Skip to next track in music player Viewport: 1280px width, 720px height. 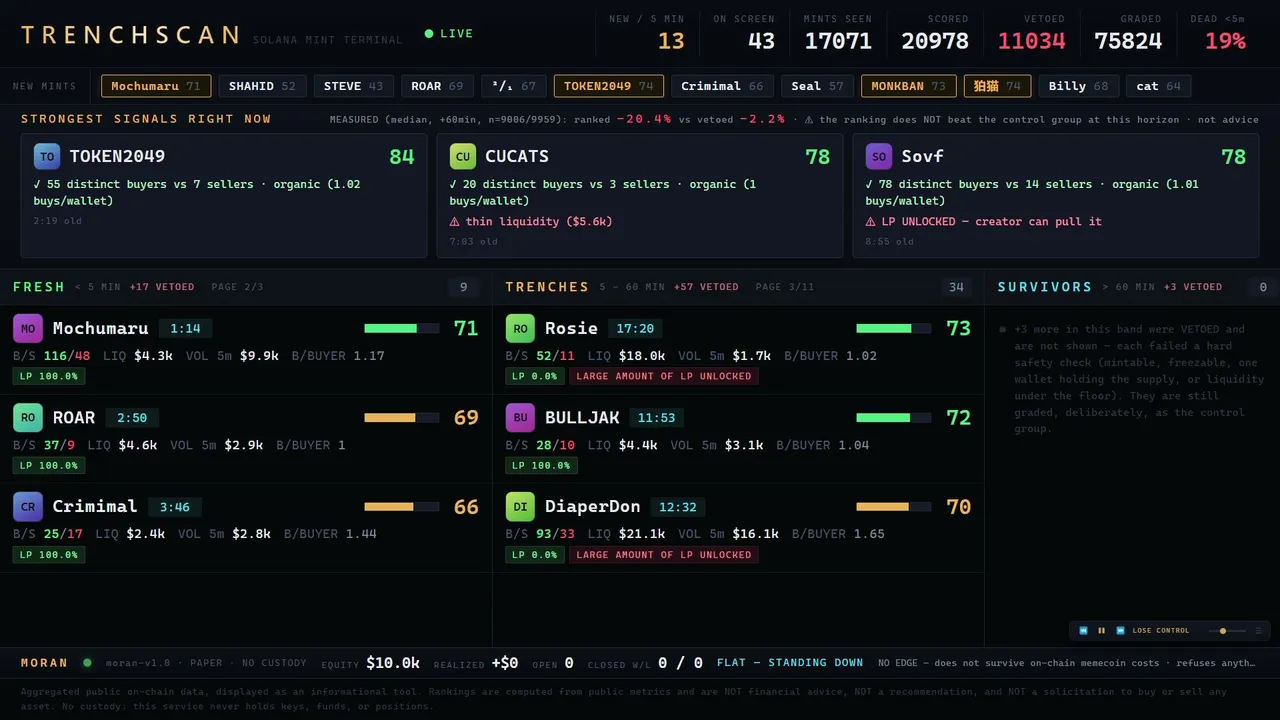click(1120, 631)
